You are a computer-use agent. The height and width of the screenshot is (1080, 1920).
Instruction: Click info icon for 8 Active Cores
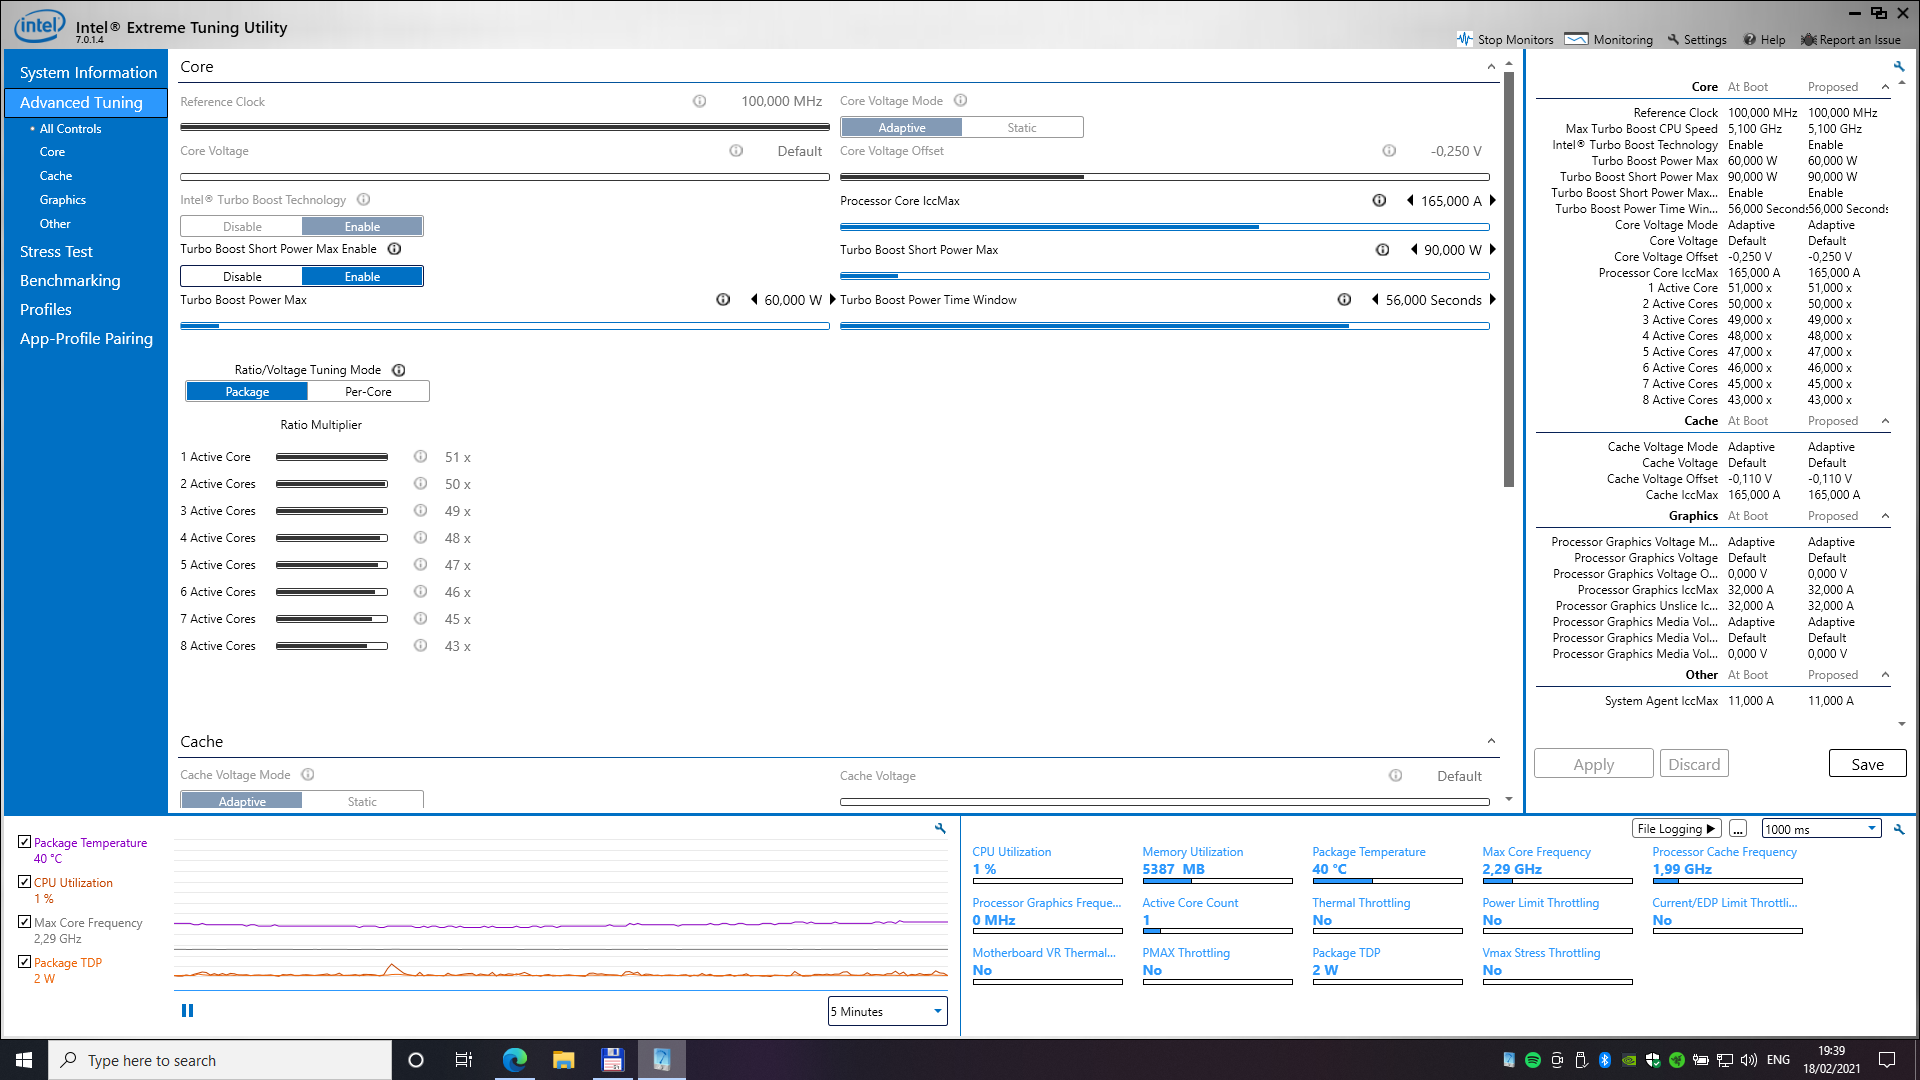[420, 646]
